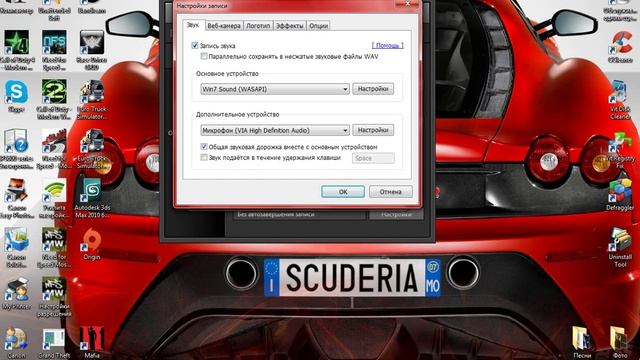
Task: Select the Canon Easy-PhotoPrint desktop icon
Action: click(16, 191)
